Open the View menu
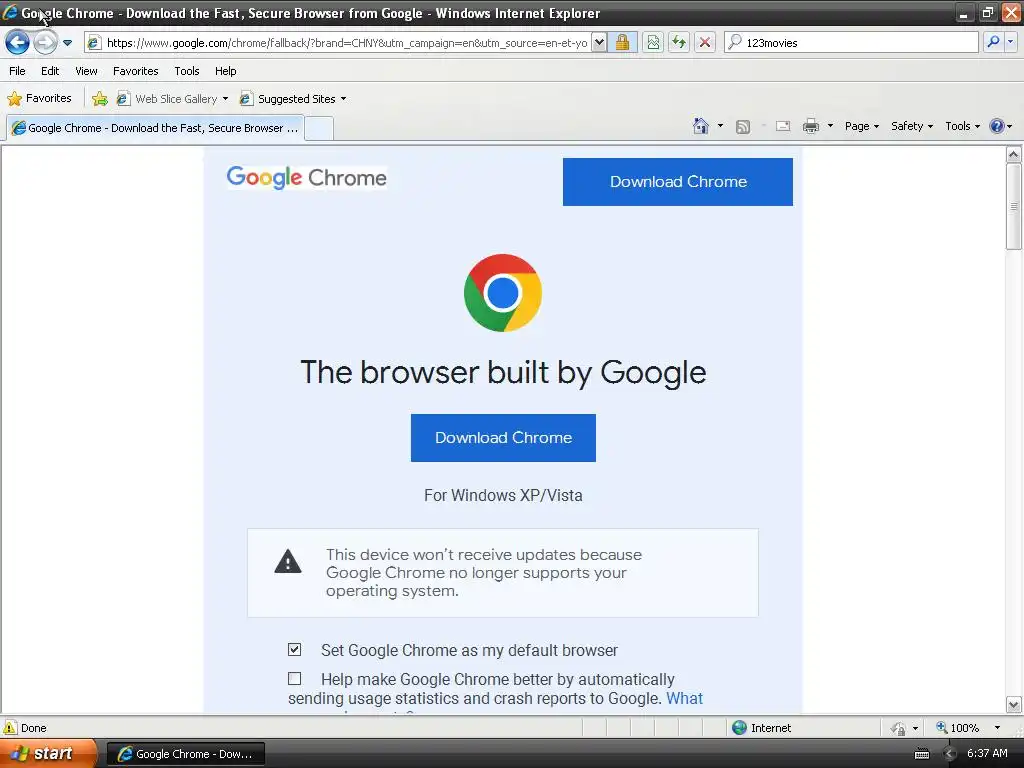 [86, 71]
